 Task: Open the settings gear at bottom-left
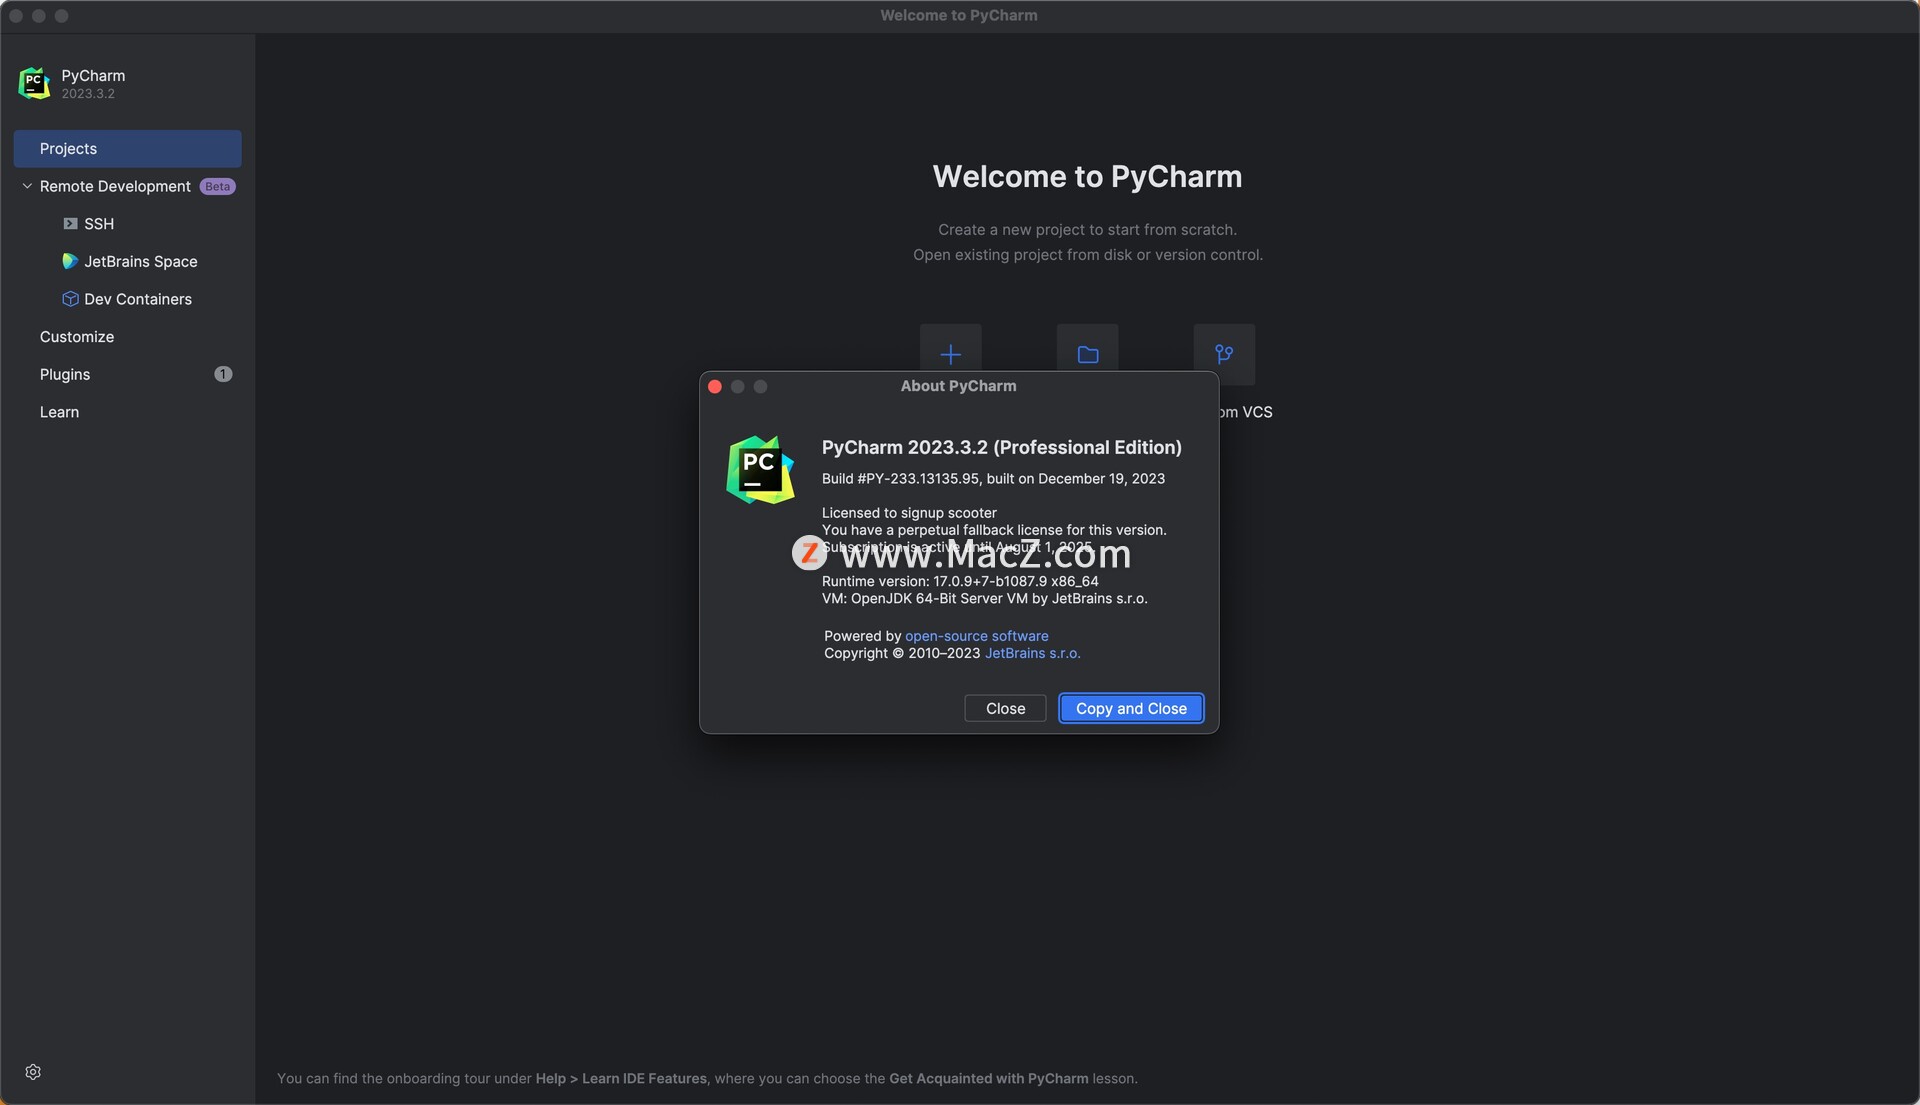[33, 1072]
